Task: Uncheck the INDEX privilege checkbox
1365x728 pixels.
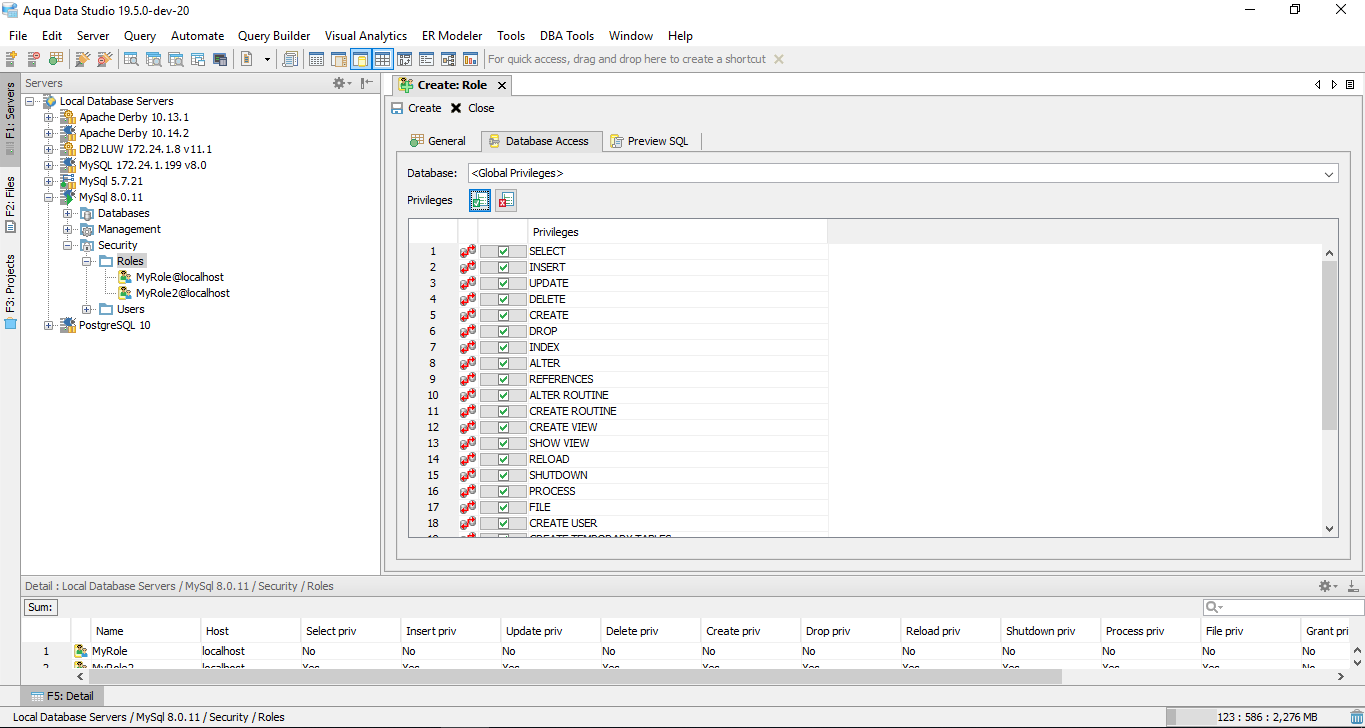Action: pos(504,347)
